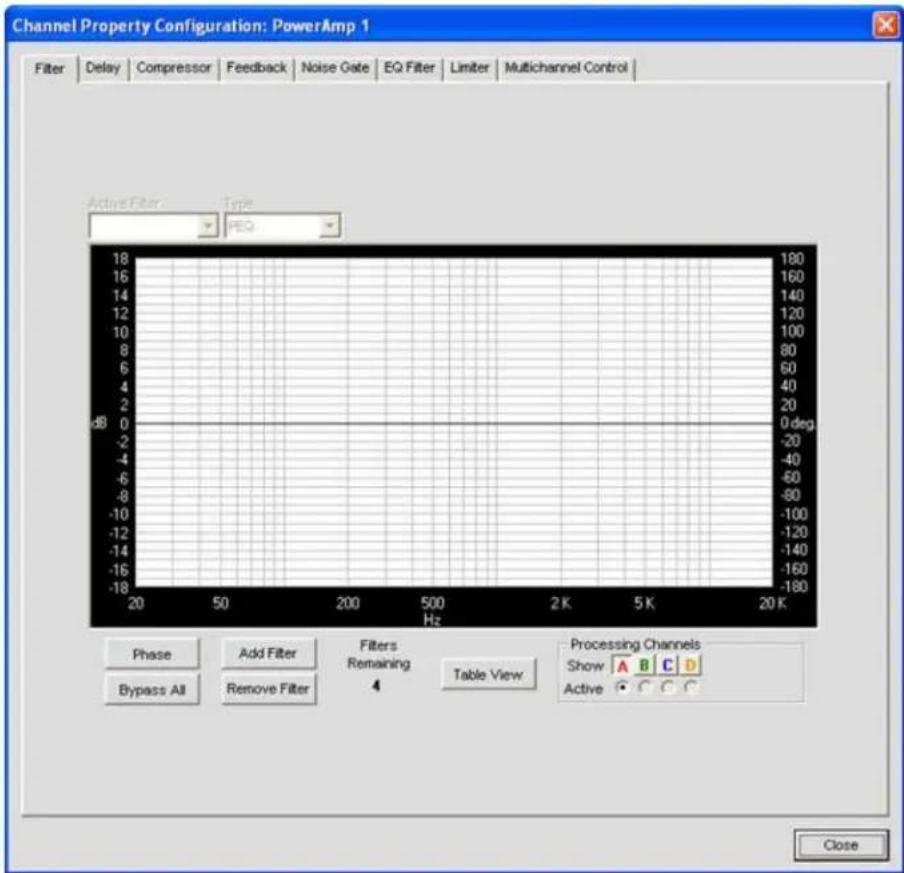Click the window title PowerAmp 1
Viewport: 904px width, 873px height.
click(321, 26)
